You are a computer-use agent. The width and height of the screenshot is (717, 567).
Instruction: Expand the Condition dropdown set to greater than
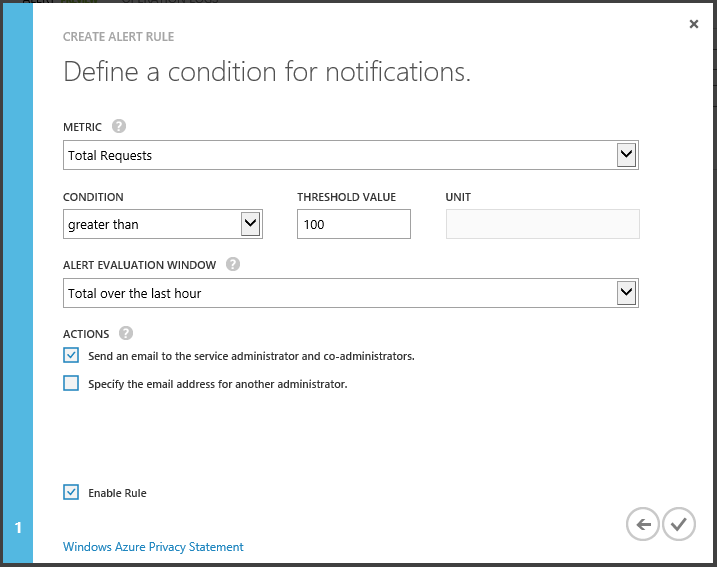[x=162, y=224]
